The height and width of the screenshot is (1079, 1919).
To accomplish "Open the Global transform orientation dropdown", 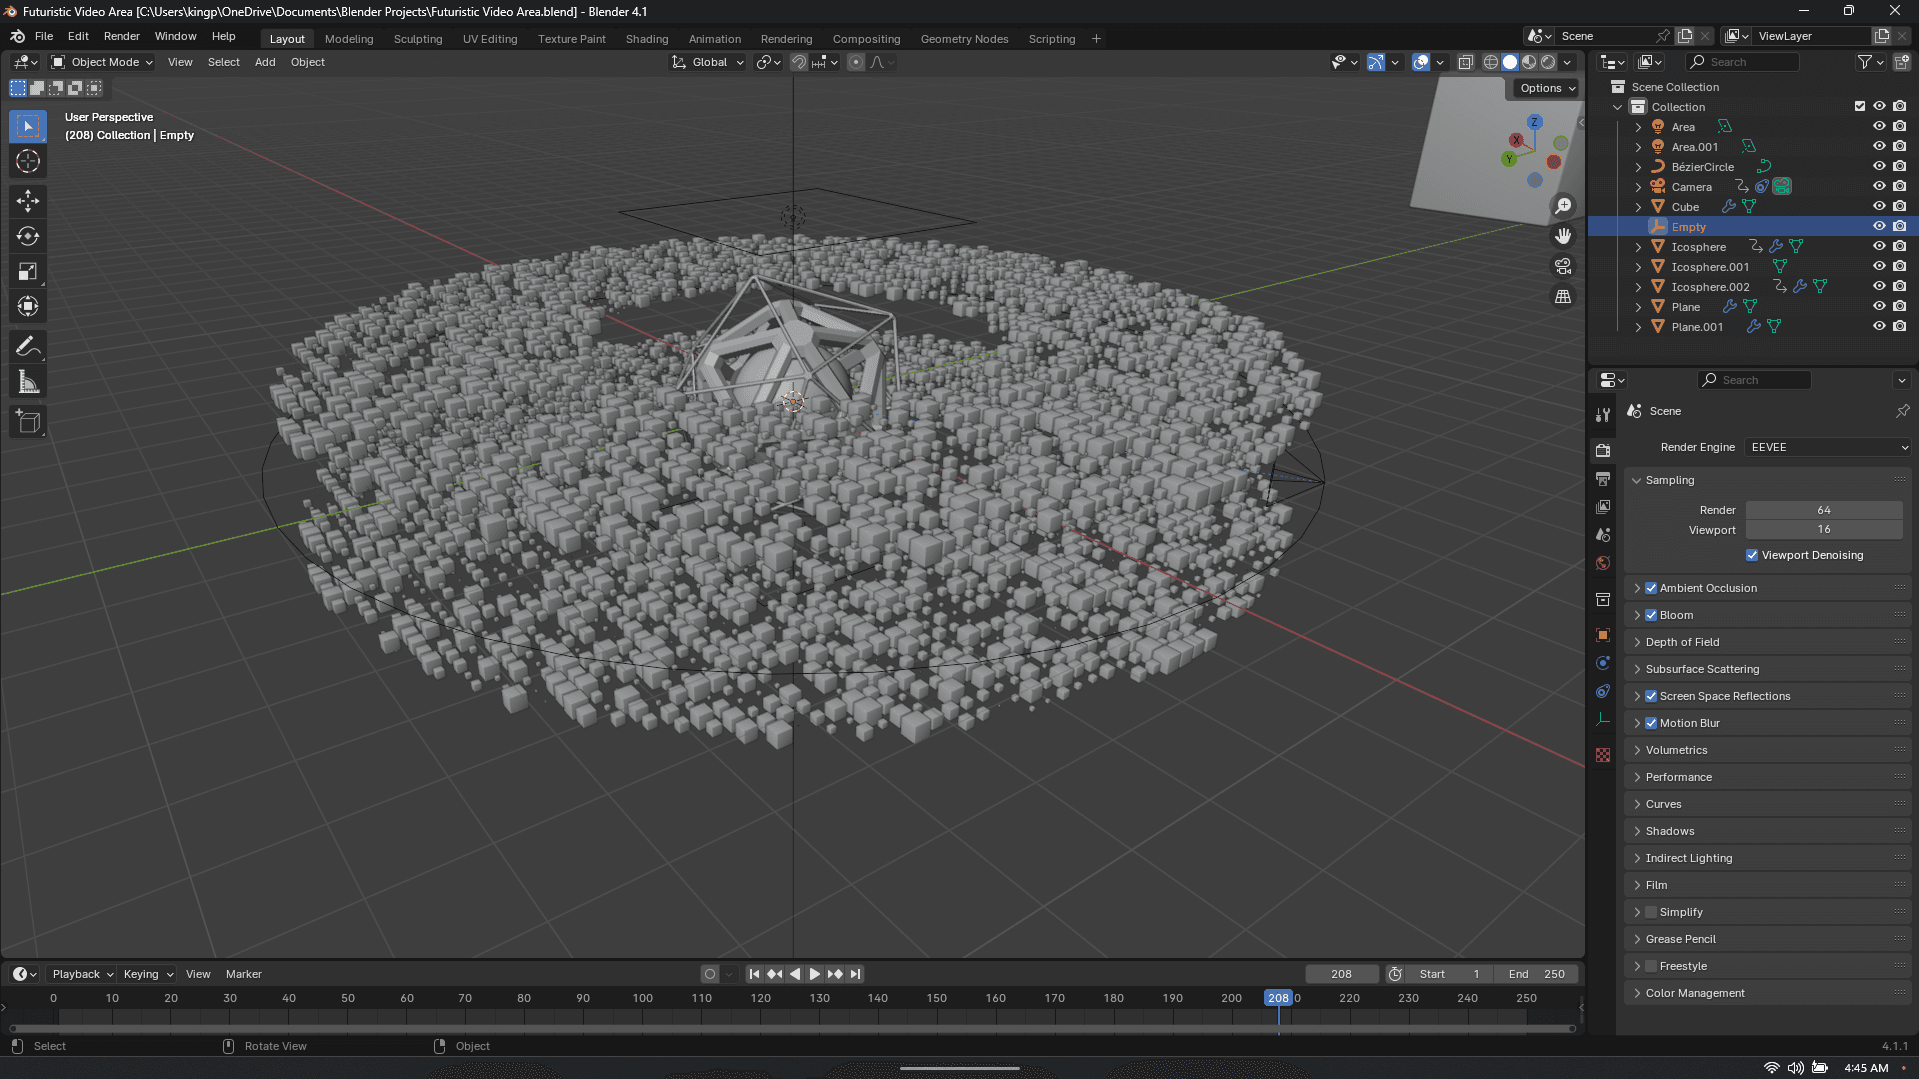I will point(708,62).
